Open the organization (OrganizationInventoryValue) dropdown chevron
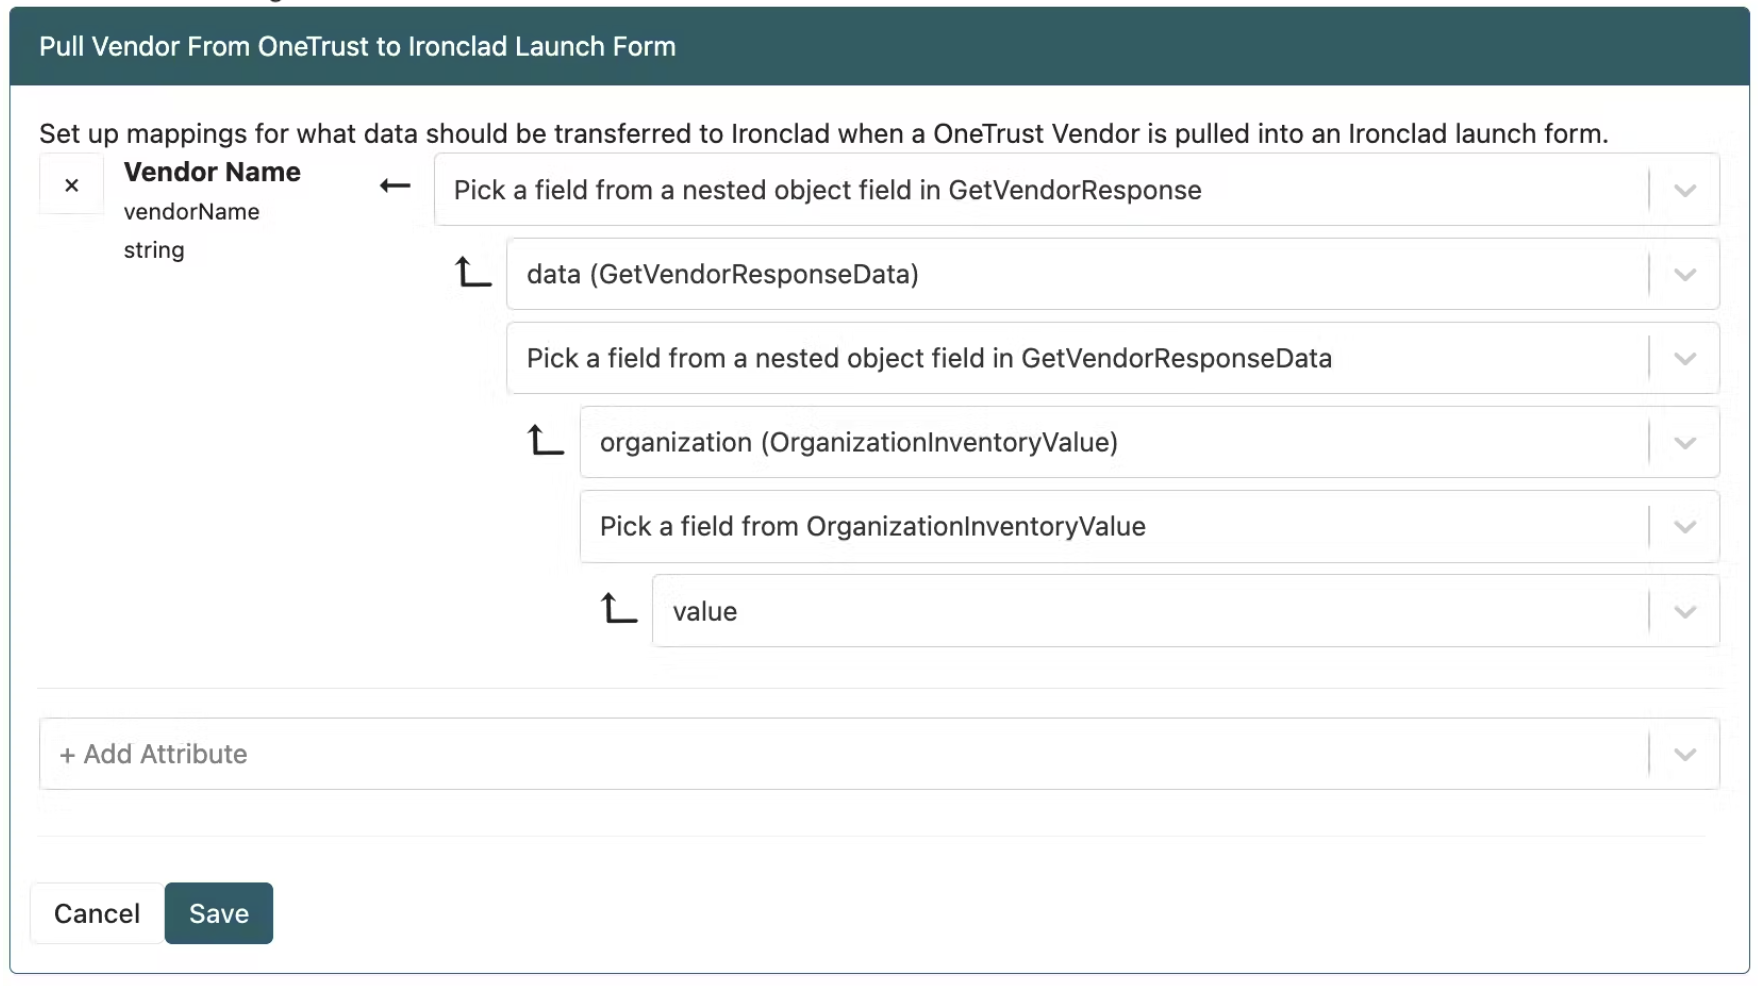1758x986 pixels. coord(1685,442)
